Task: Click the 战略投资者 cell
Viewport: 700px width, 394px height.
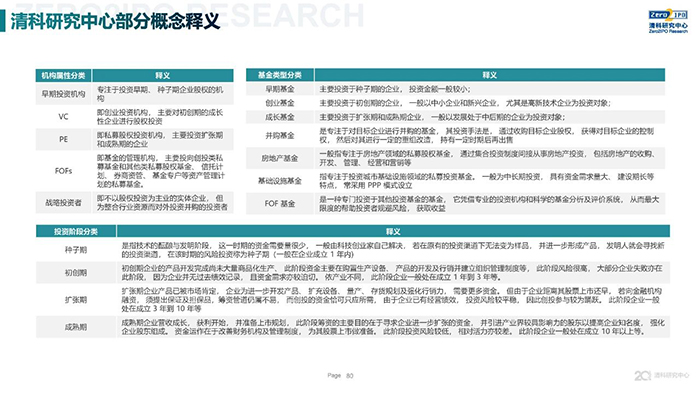Action: pyautogui.click(x=63, y=203)
